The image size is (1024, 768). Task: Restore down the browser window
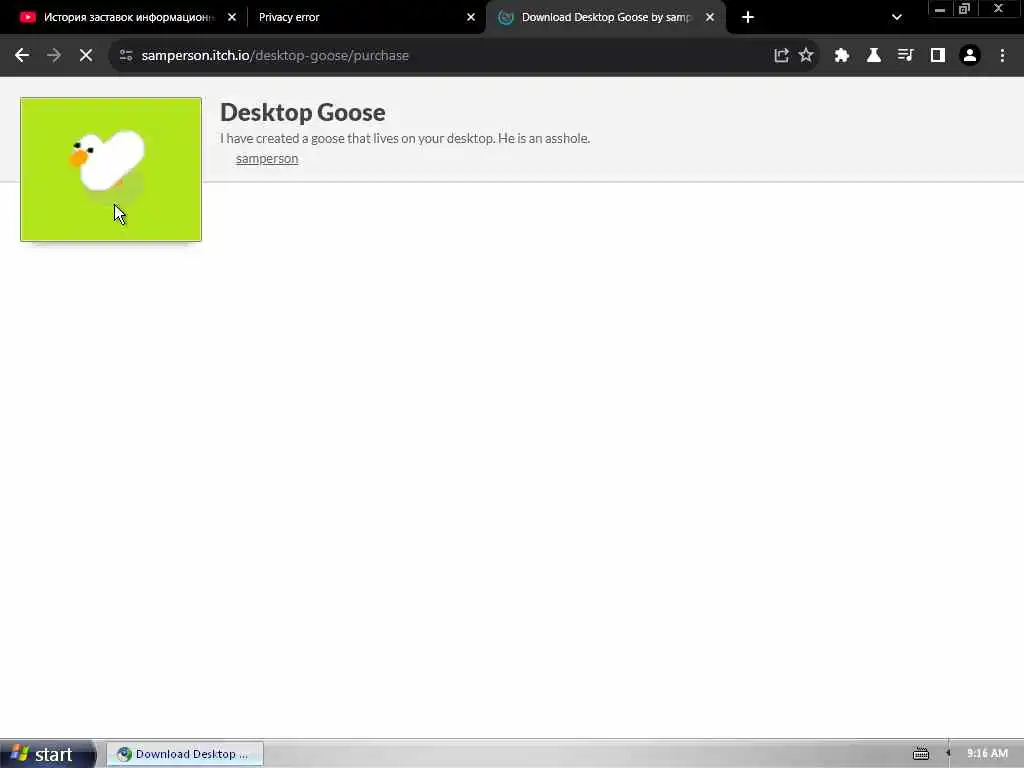[x=964, y=9]
